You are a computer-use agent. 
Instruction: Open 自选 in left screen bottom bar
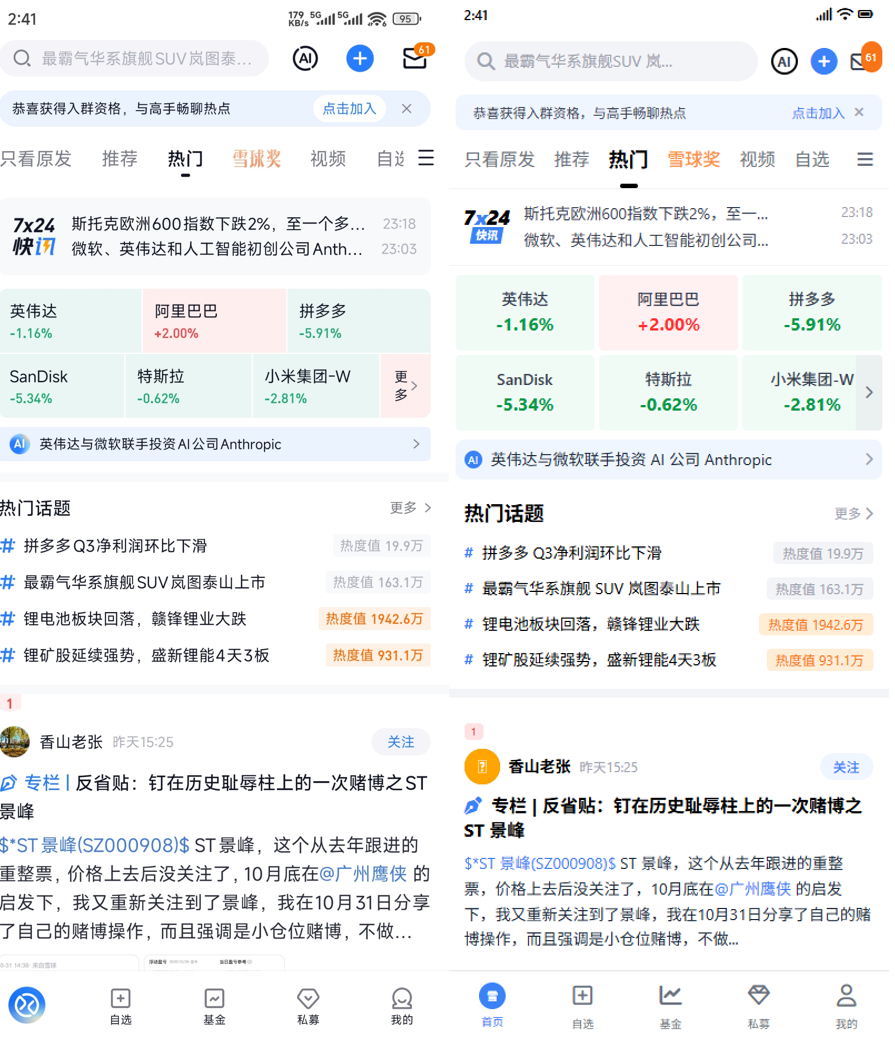pyautogui.click(x=120, y=1007)
